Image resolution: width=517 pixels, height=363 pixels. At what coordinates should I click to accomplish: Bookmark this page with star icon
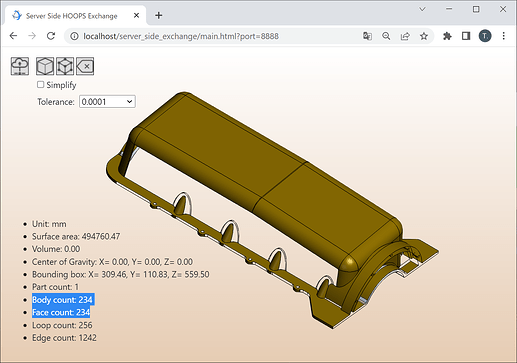click(x=424, y=36)
